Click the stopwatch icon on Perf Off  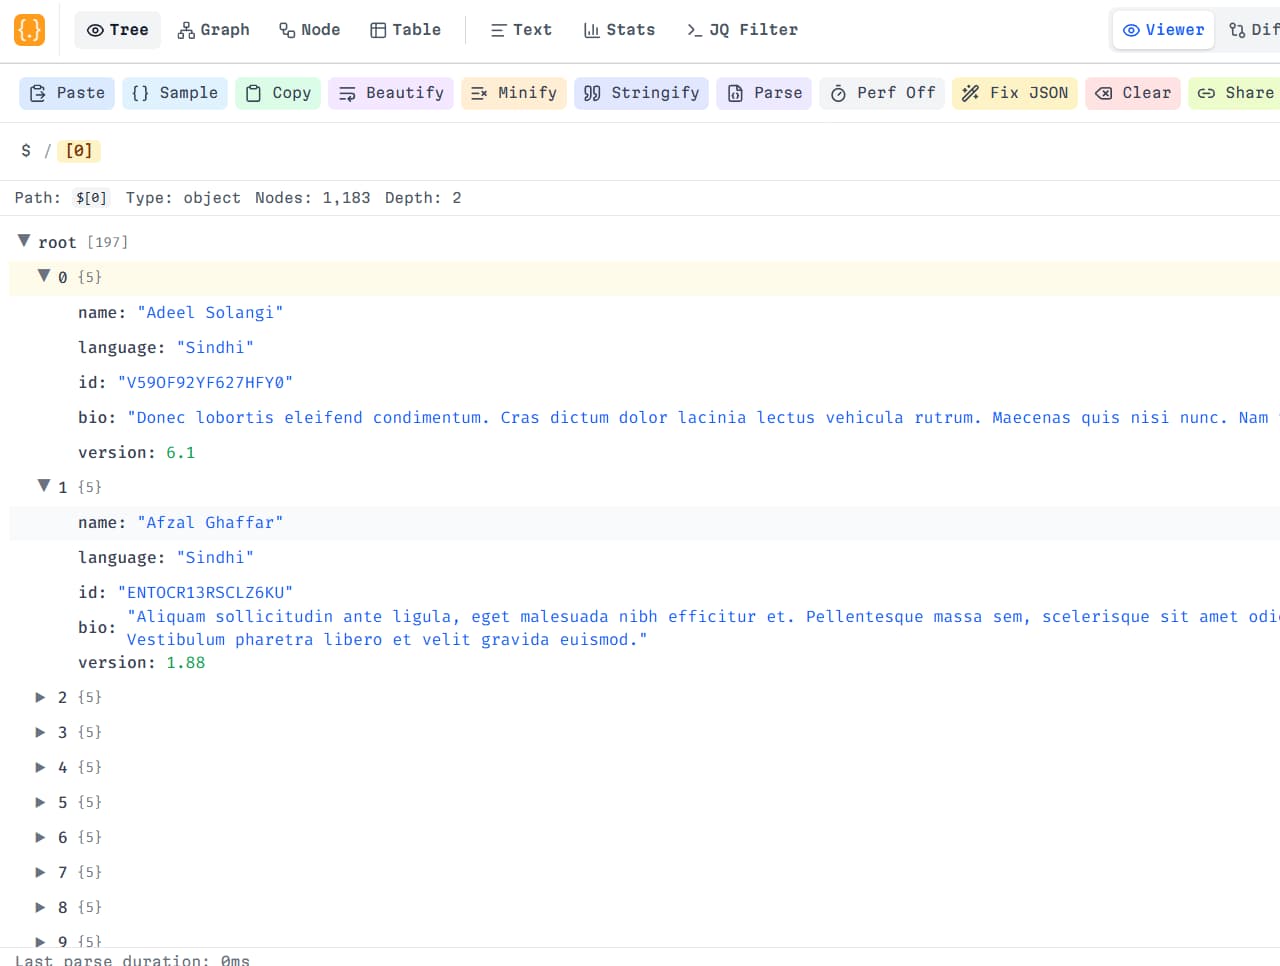pyautogui.click(x=838, y=93)
